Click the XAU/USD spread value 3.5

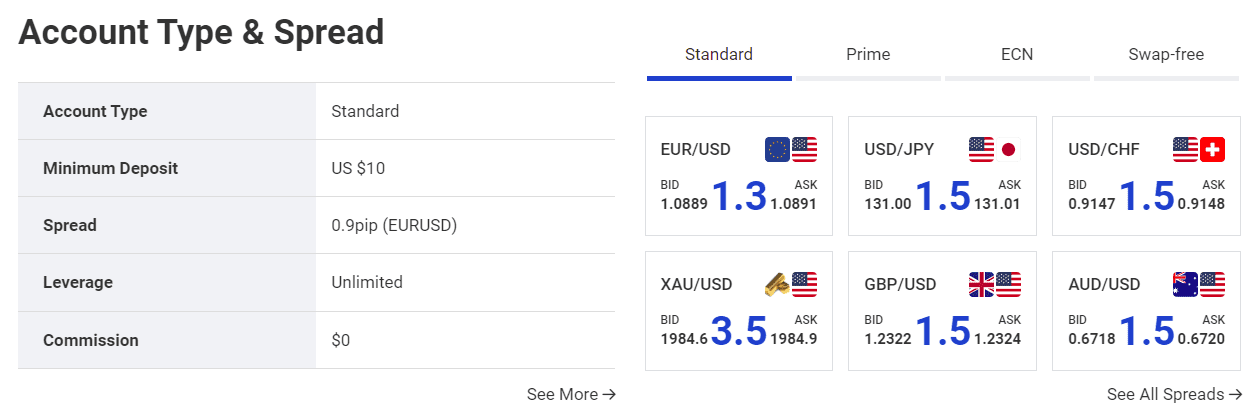[739, 331]
